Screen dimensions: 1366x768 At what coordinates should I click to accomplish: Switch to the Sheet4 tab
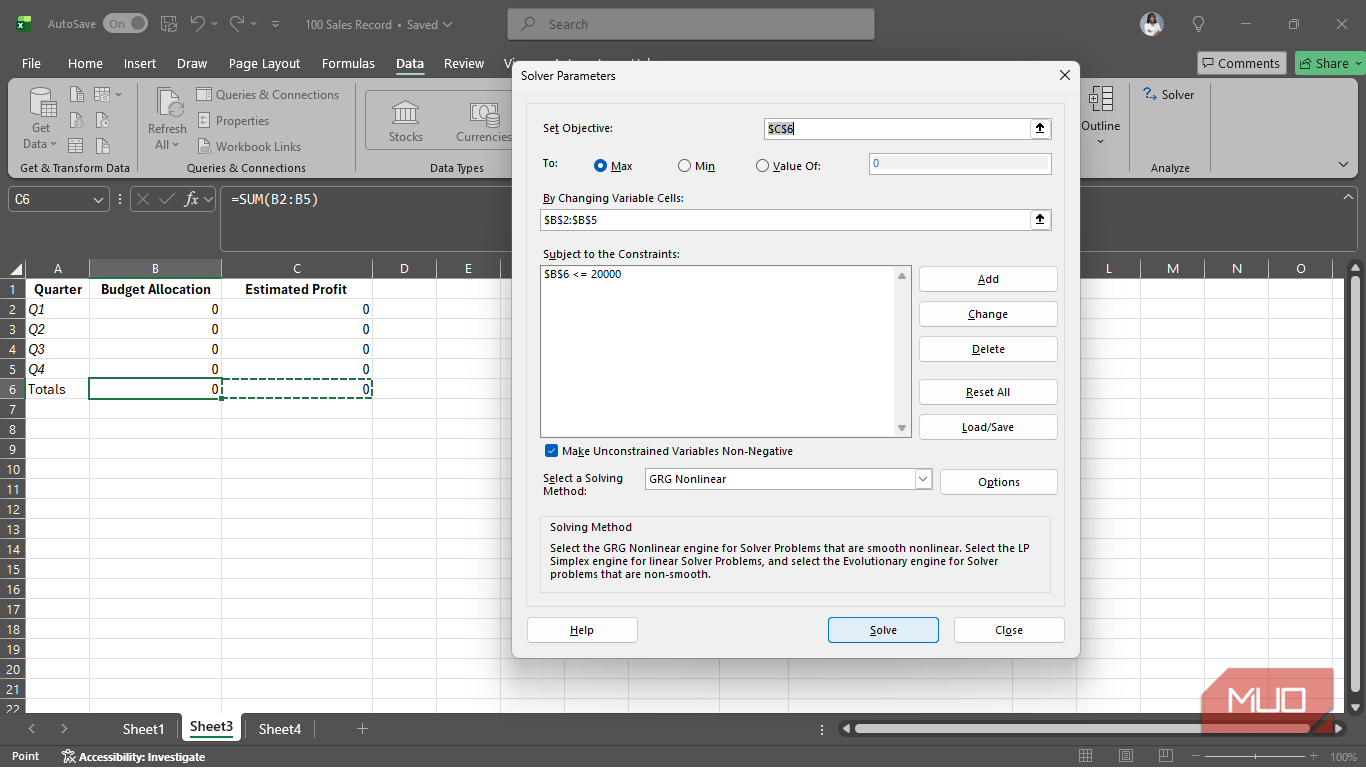pos(279,729)
